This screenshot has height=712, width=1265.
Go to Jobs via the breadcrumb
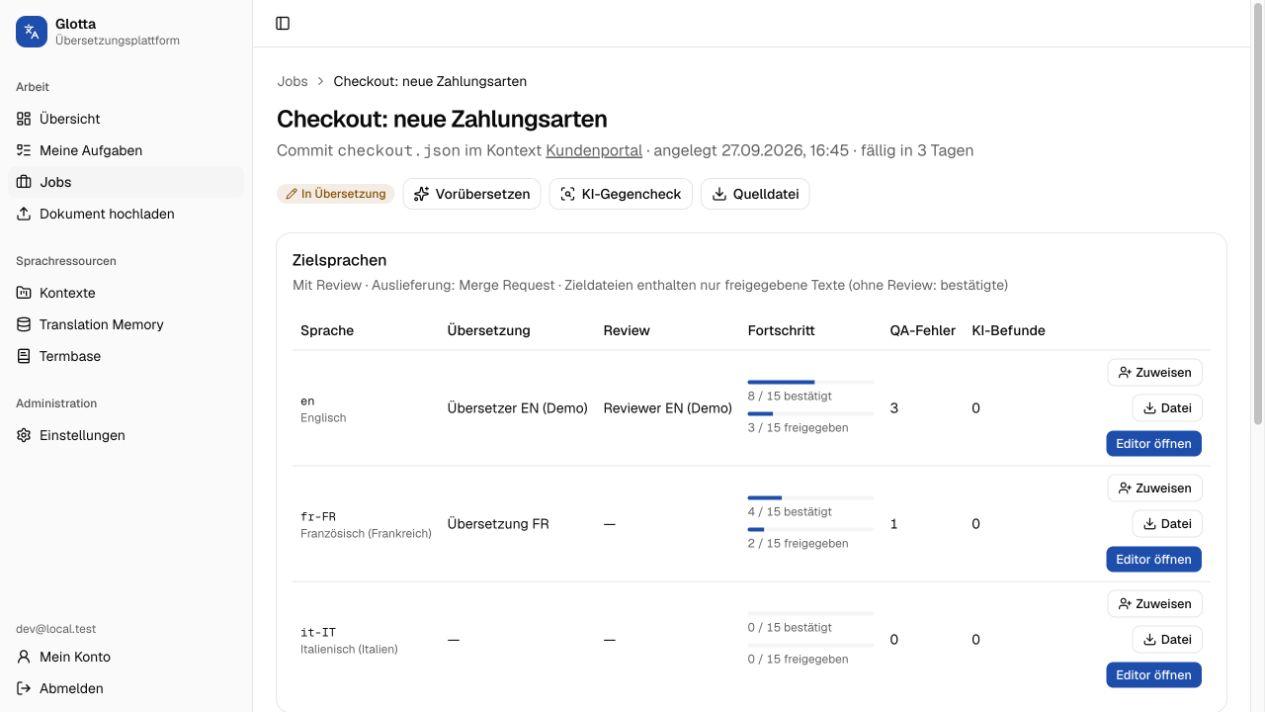tap(293, 81)
